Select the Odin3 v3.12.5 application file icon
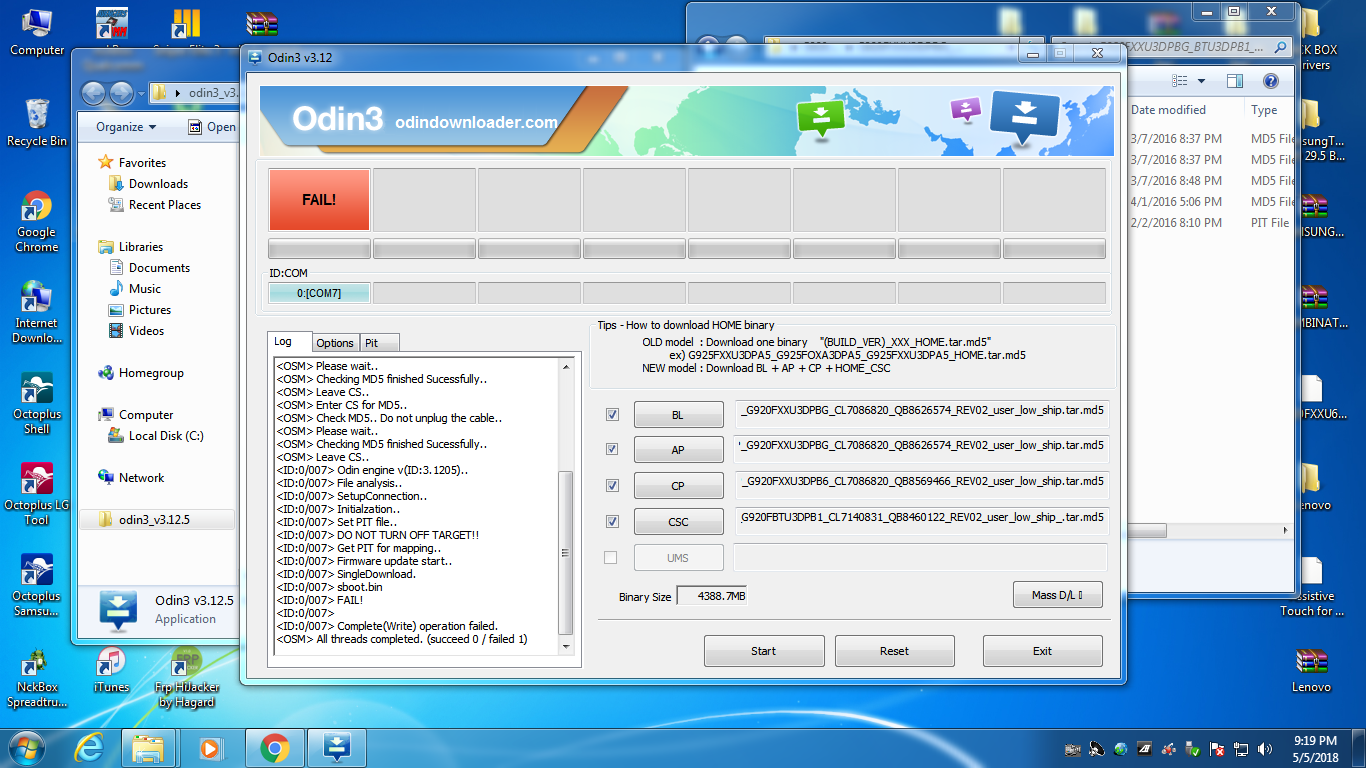The width and height of the screenshot is (1366, 768). 118,609
